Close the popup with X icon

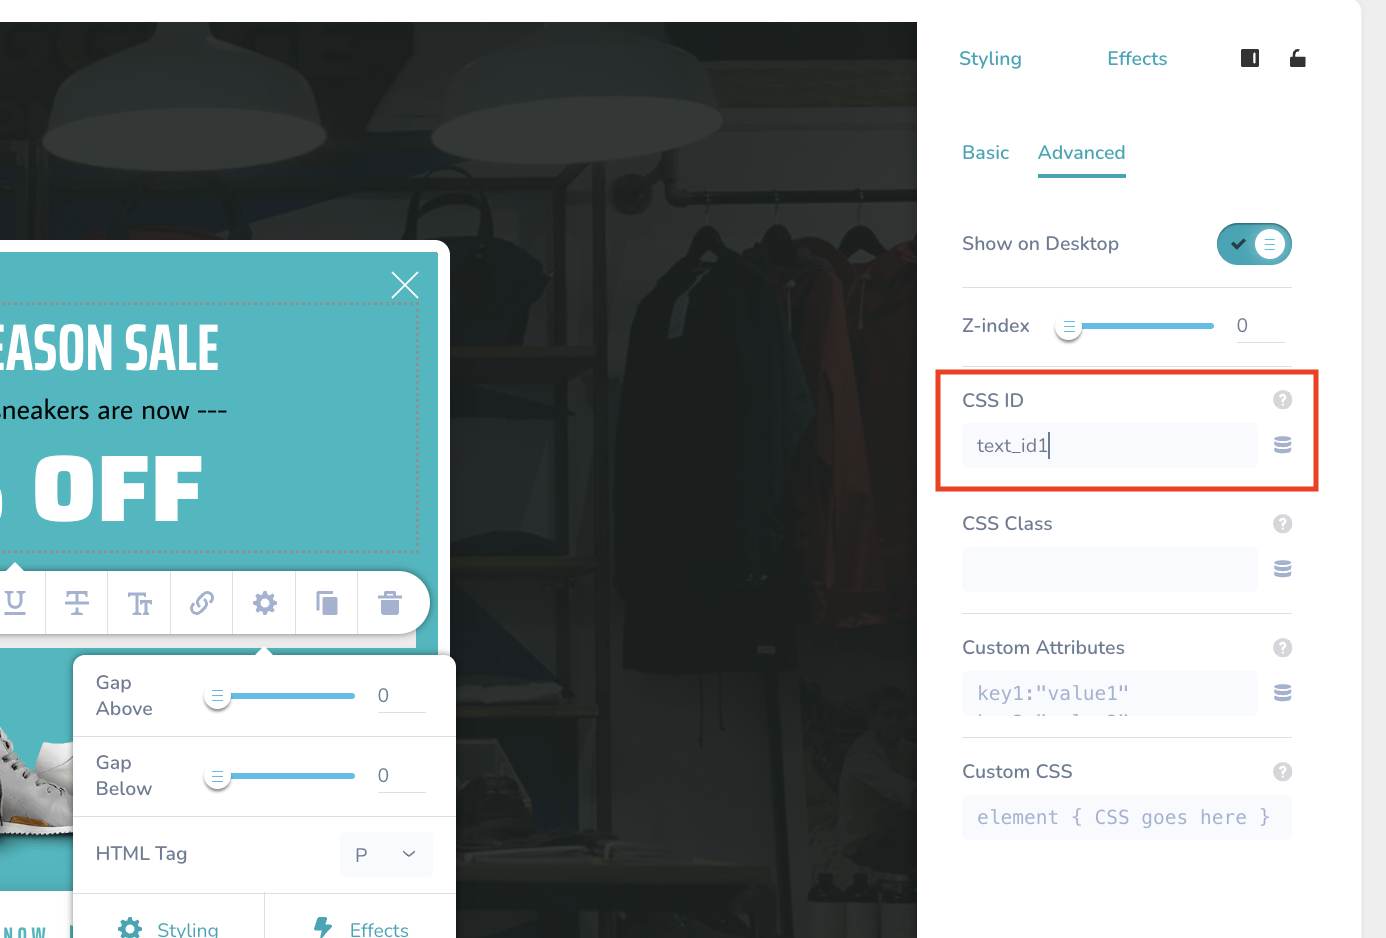pyautogui.click(x=405, y=285)
